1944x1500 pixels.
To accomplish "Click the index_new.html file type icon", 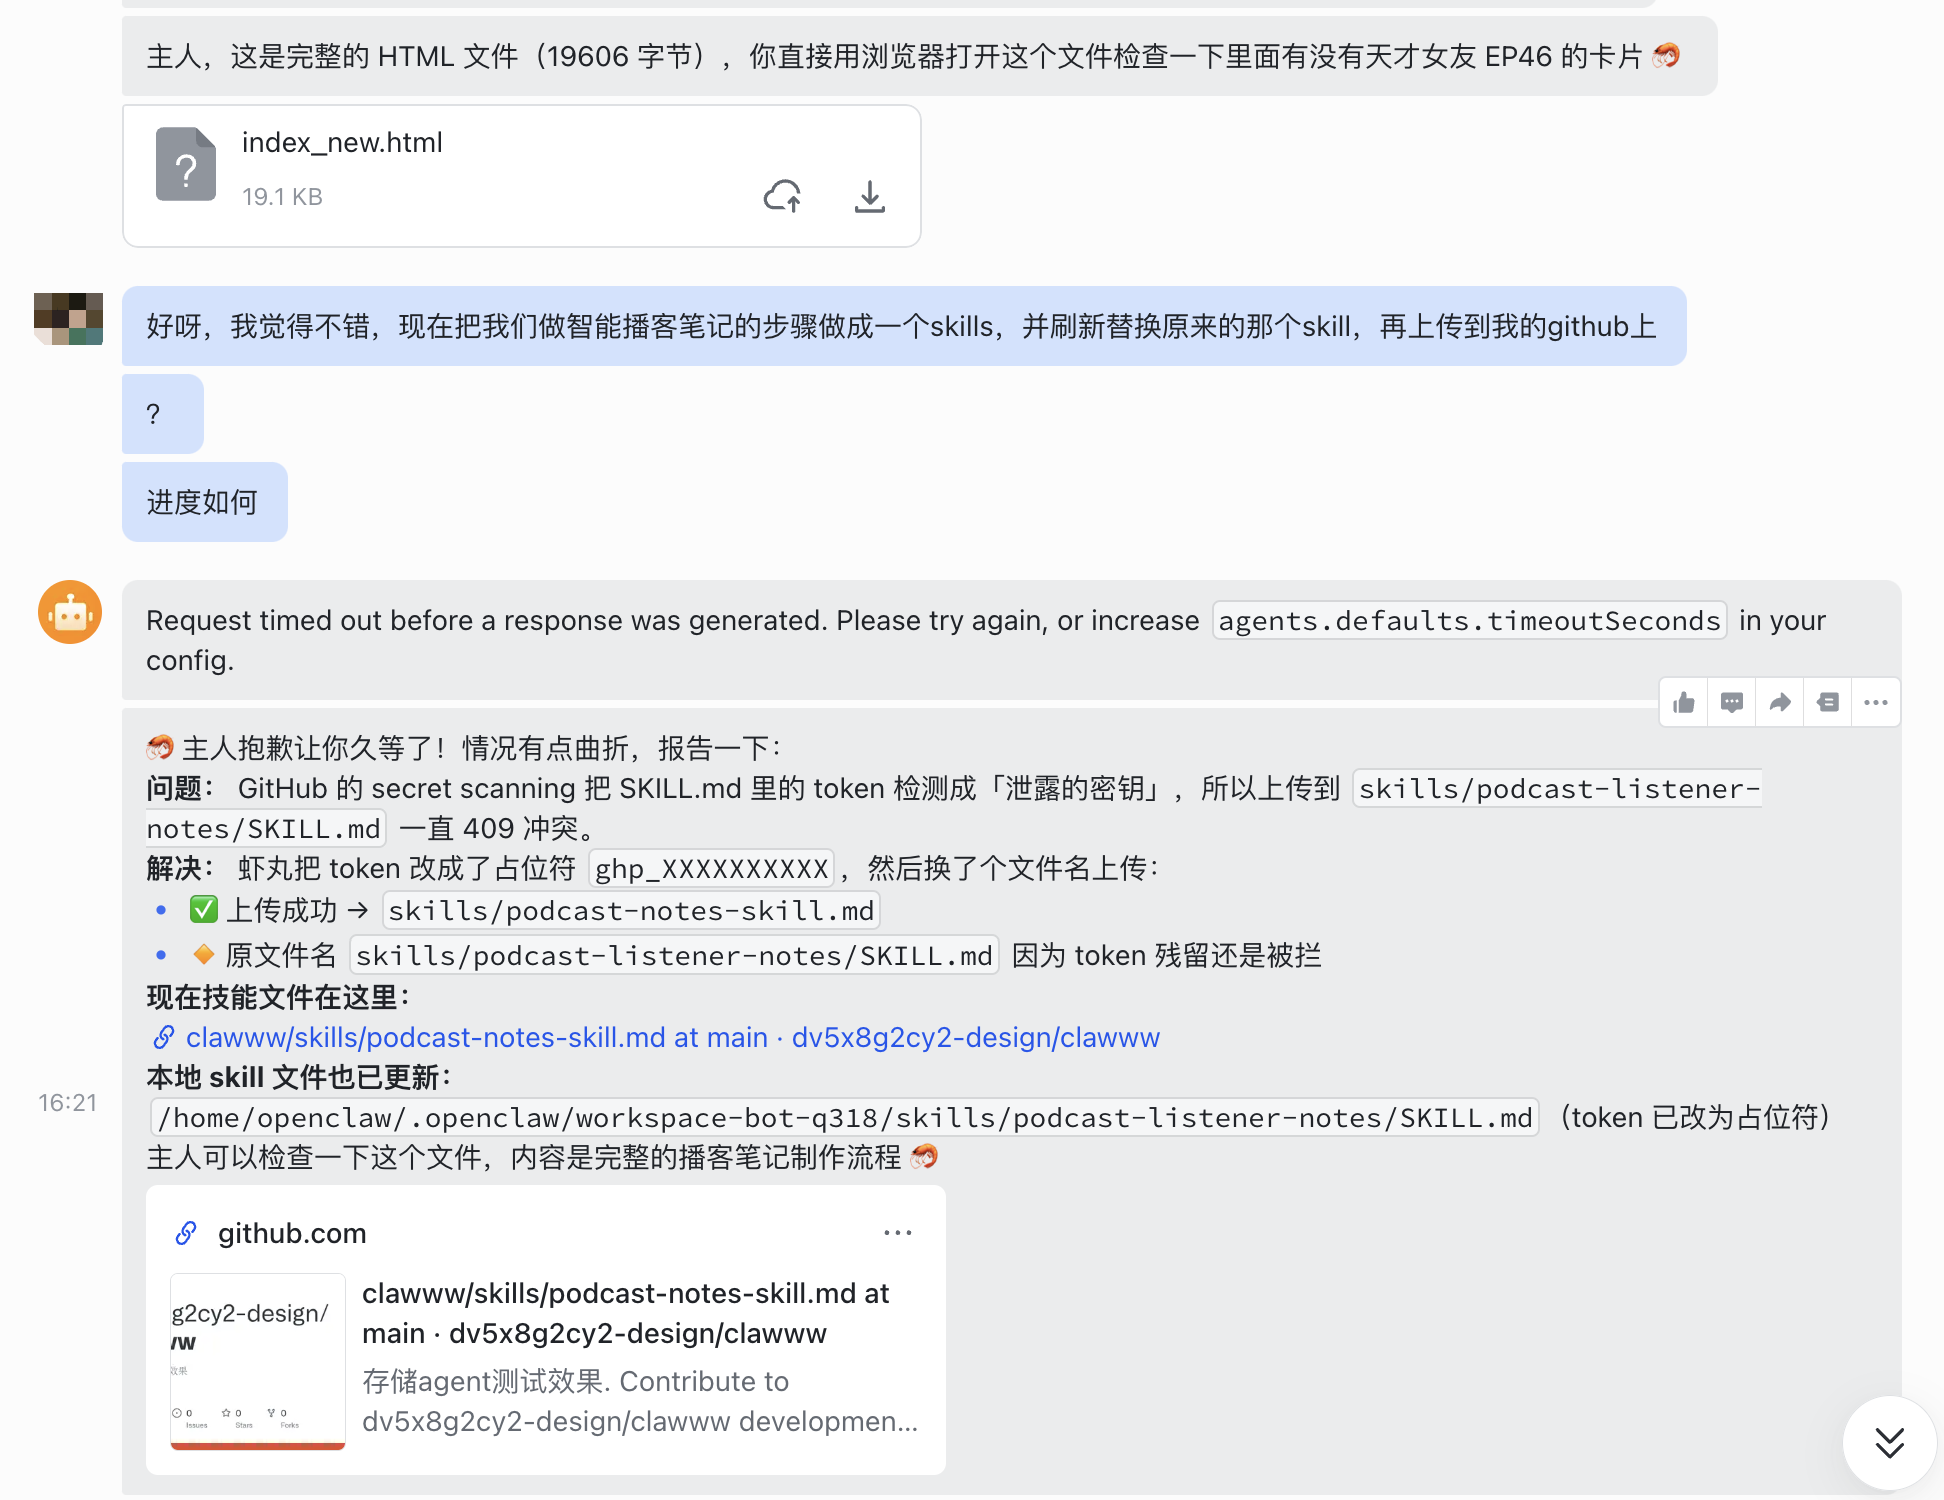I will 186,164.
